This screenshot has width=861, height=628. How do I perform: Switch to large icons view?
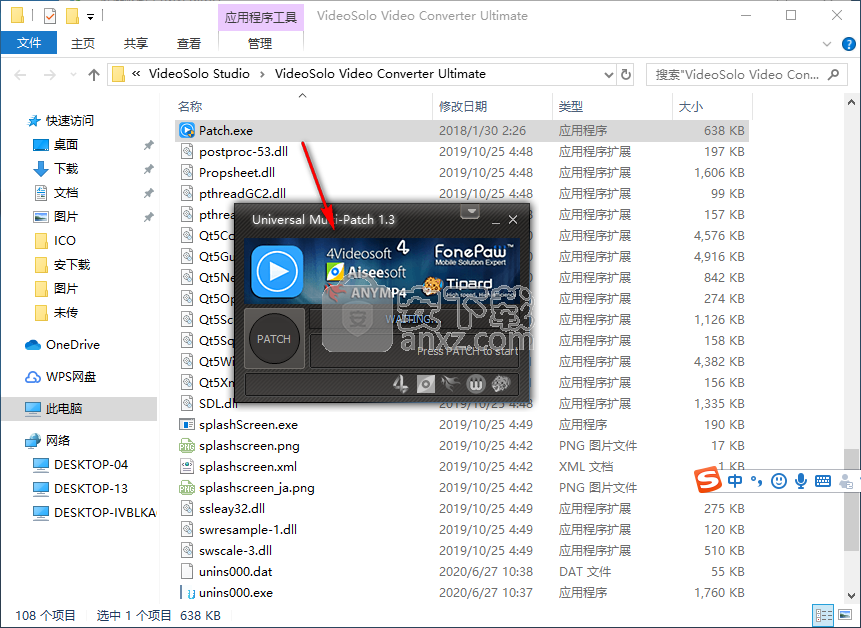coord(845,615)
